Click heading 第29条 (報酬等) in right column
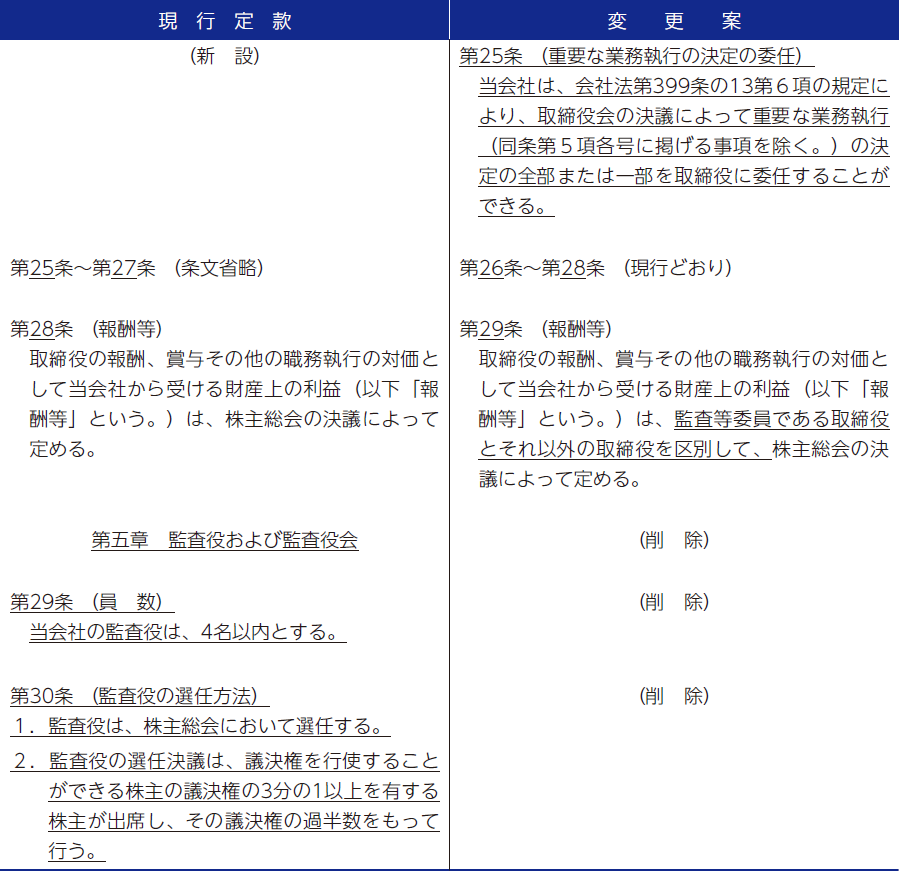 point(536,329)
